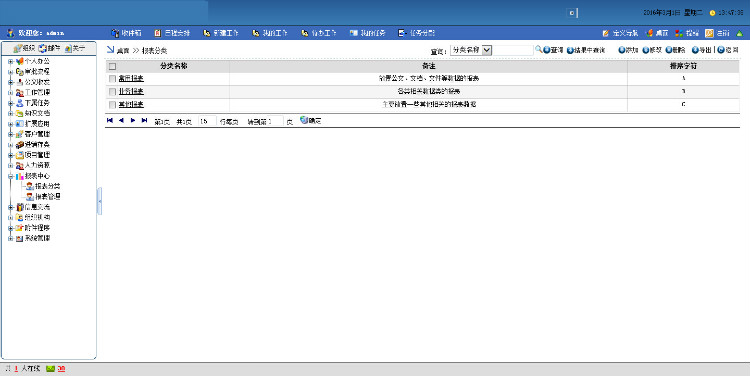Toggle the select-all checkbox in table header
This screenshot has width=750, height=376.
pos(112,66)
